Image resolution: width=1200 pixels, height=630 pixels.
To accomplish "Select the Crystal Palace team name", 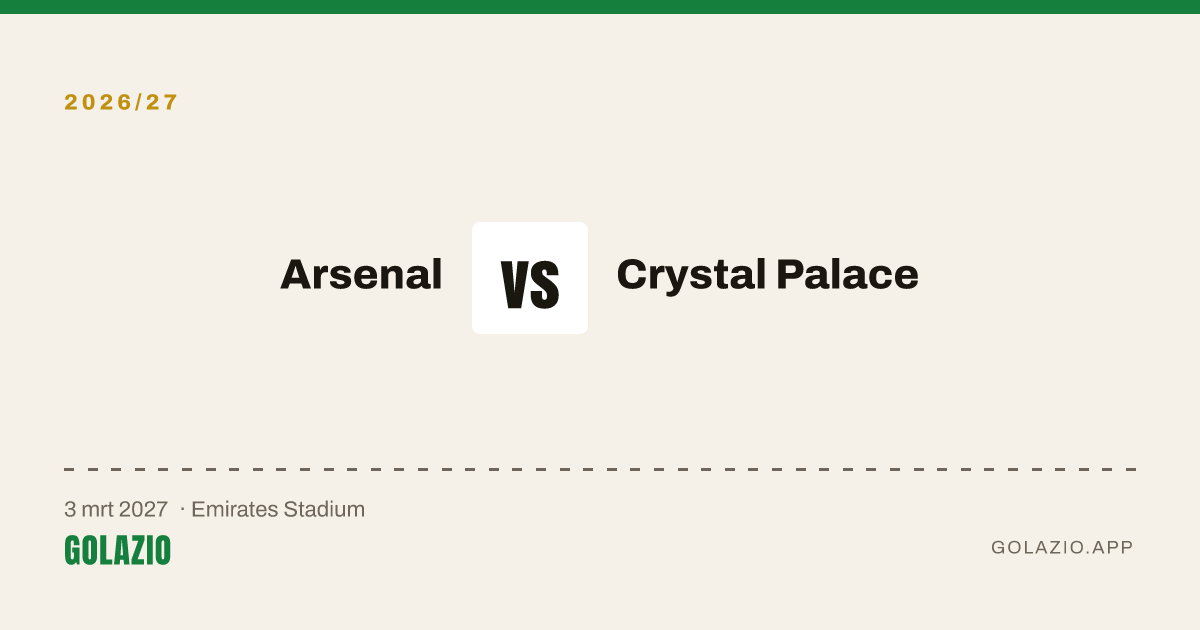I will point(767,275).
